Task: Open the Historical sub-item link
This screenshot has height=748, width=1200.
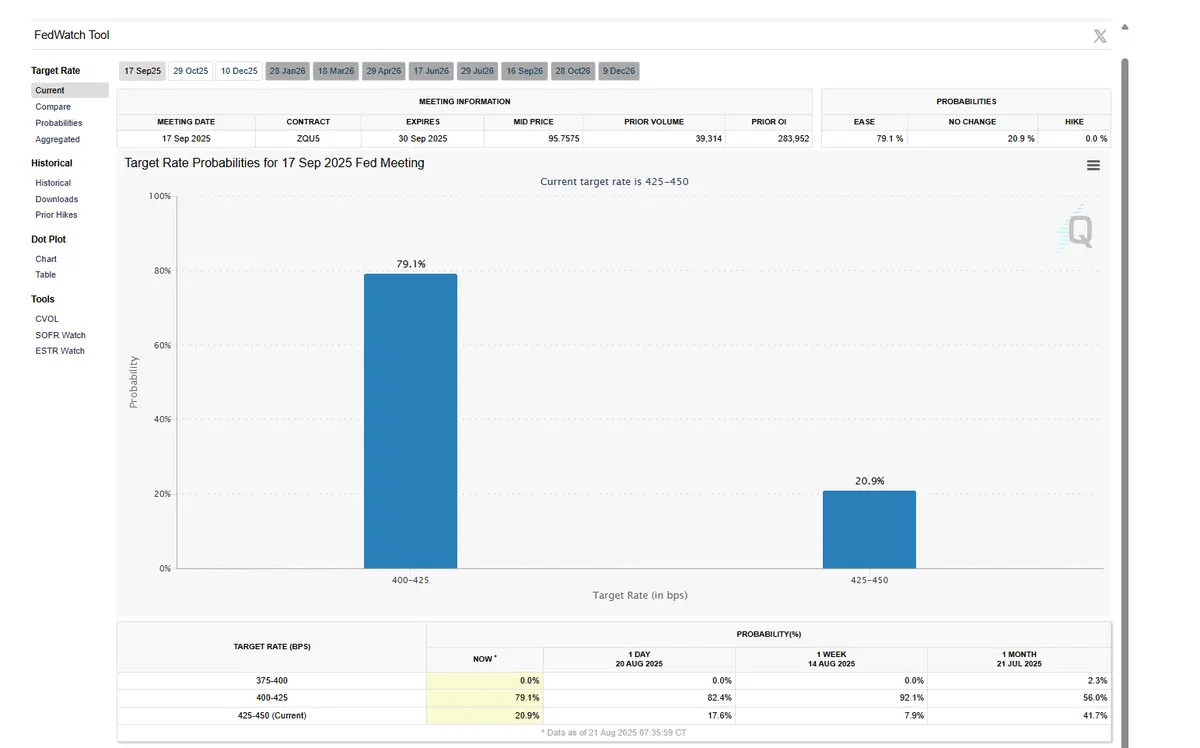Action: click(x=53, y=183)
